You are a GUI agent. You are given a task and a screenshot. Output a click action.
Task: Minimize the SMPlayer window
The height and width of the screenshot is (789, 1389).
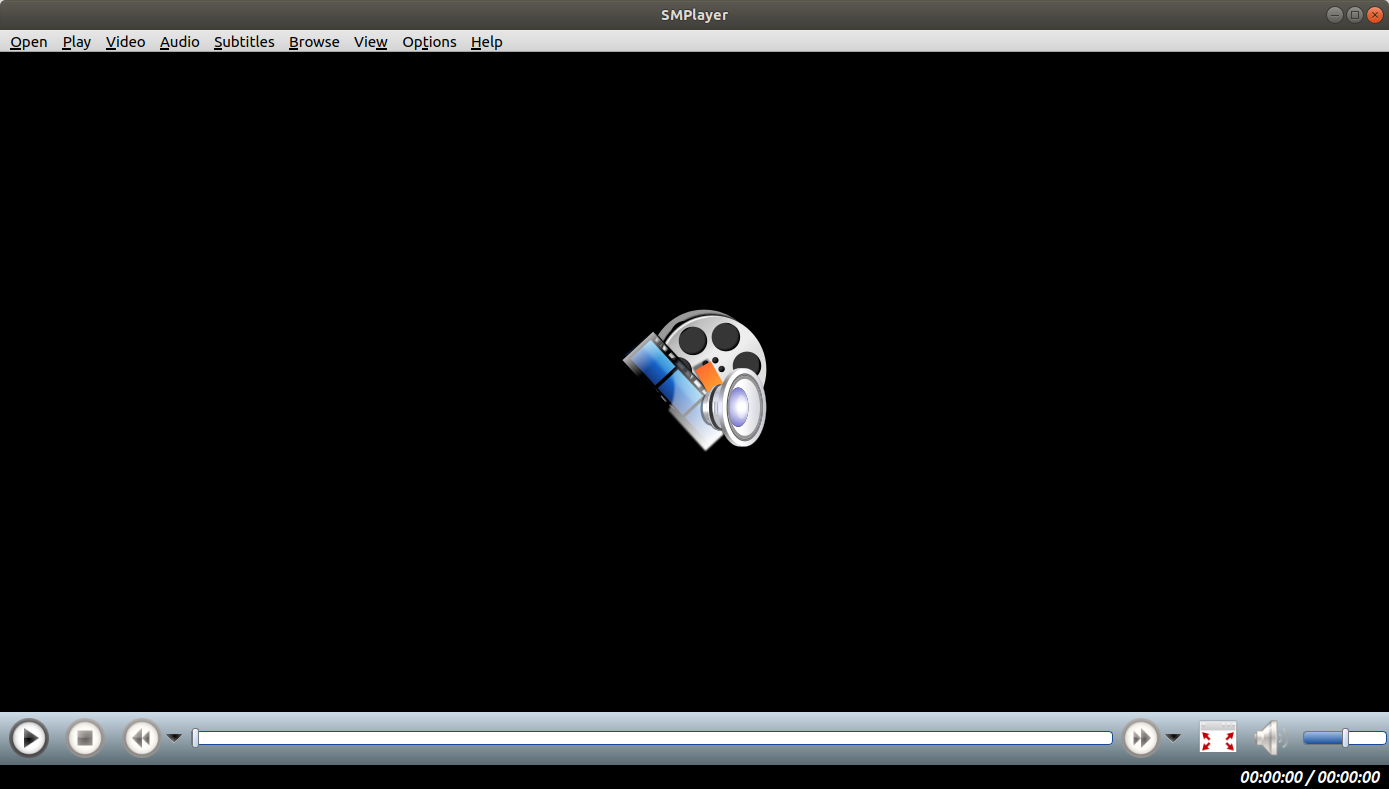(1335, 14)
